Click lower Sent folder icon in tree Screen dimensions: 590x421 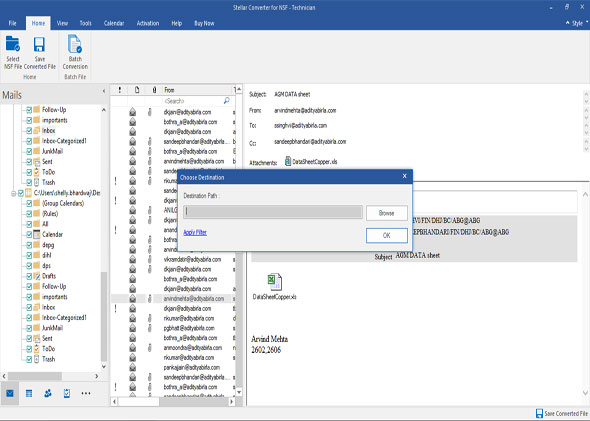click(x=36, y=338)
